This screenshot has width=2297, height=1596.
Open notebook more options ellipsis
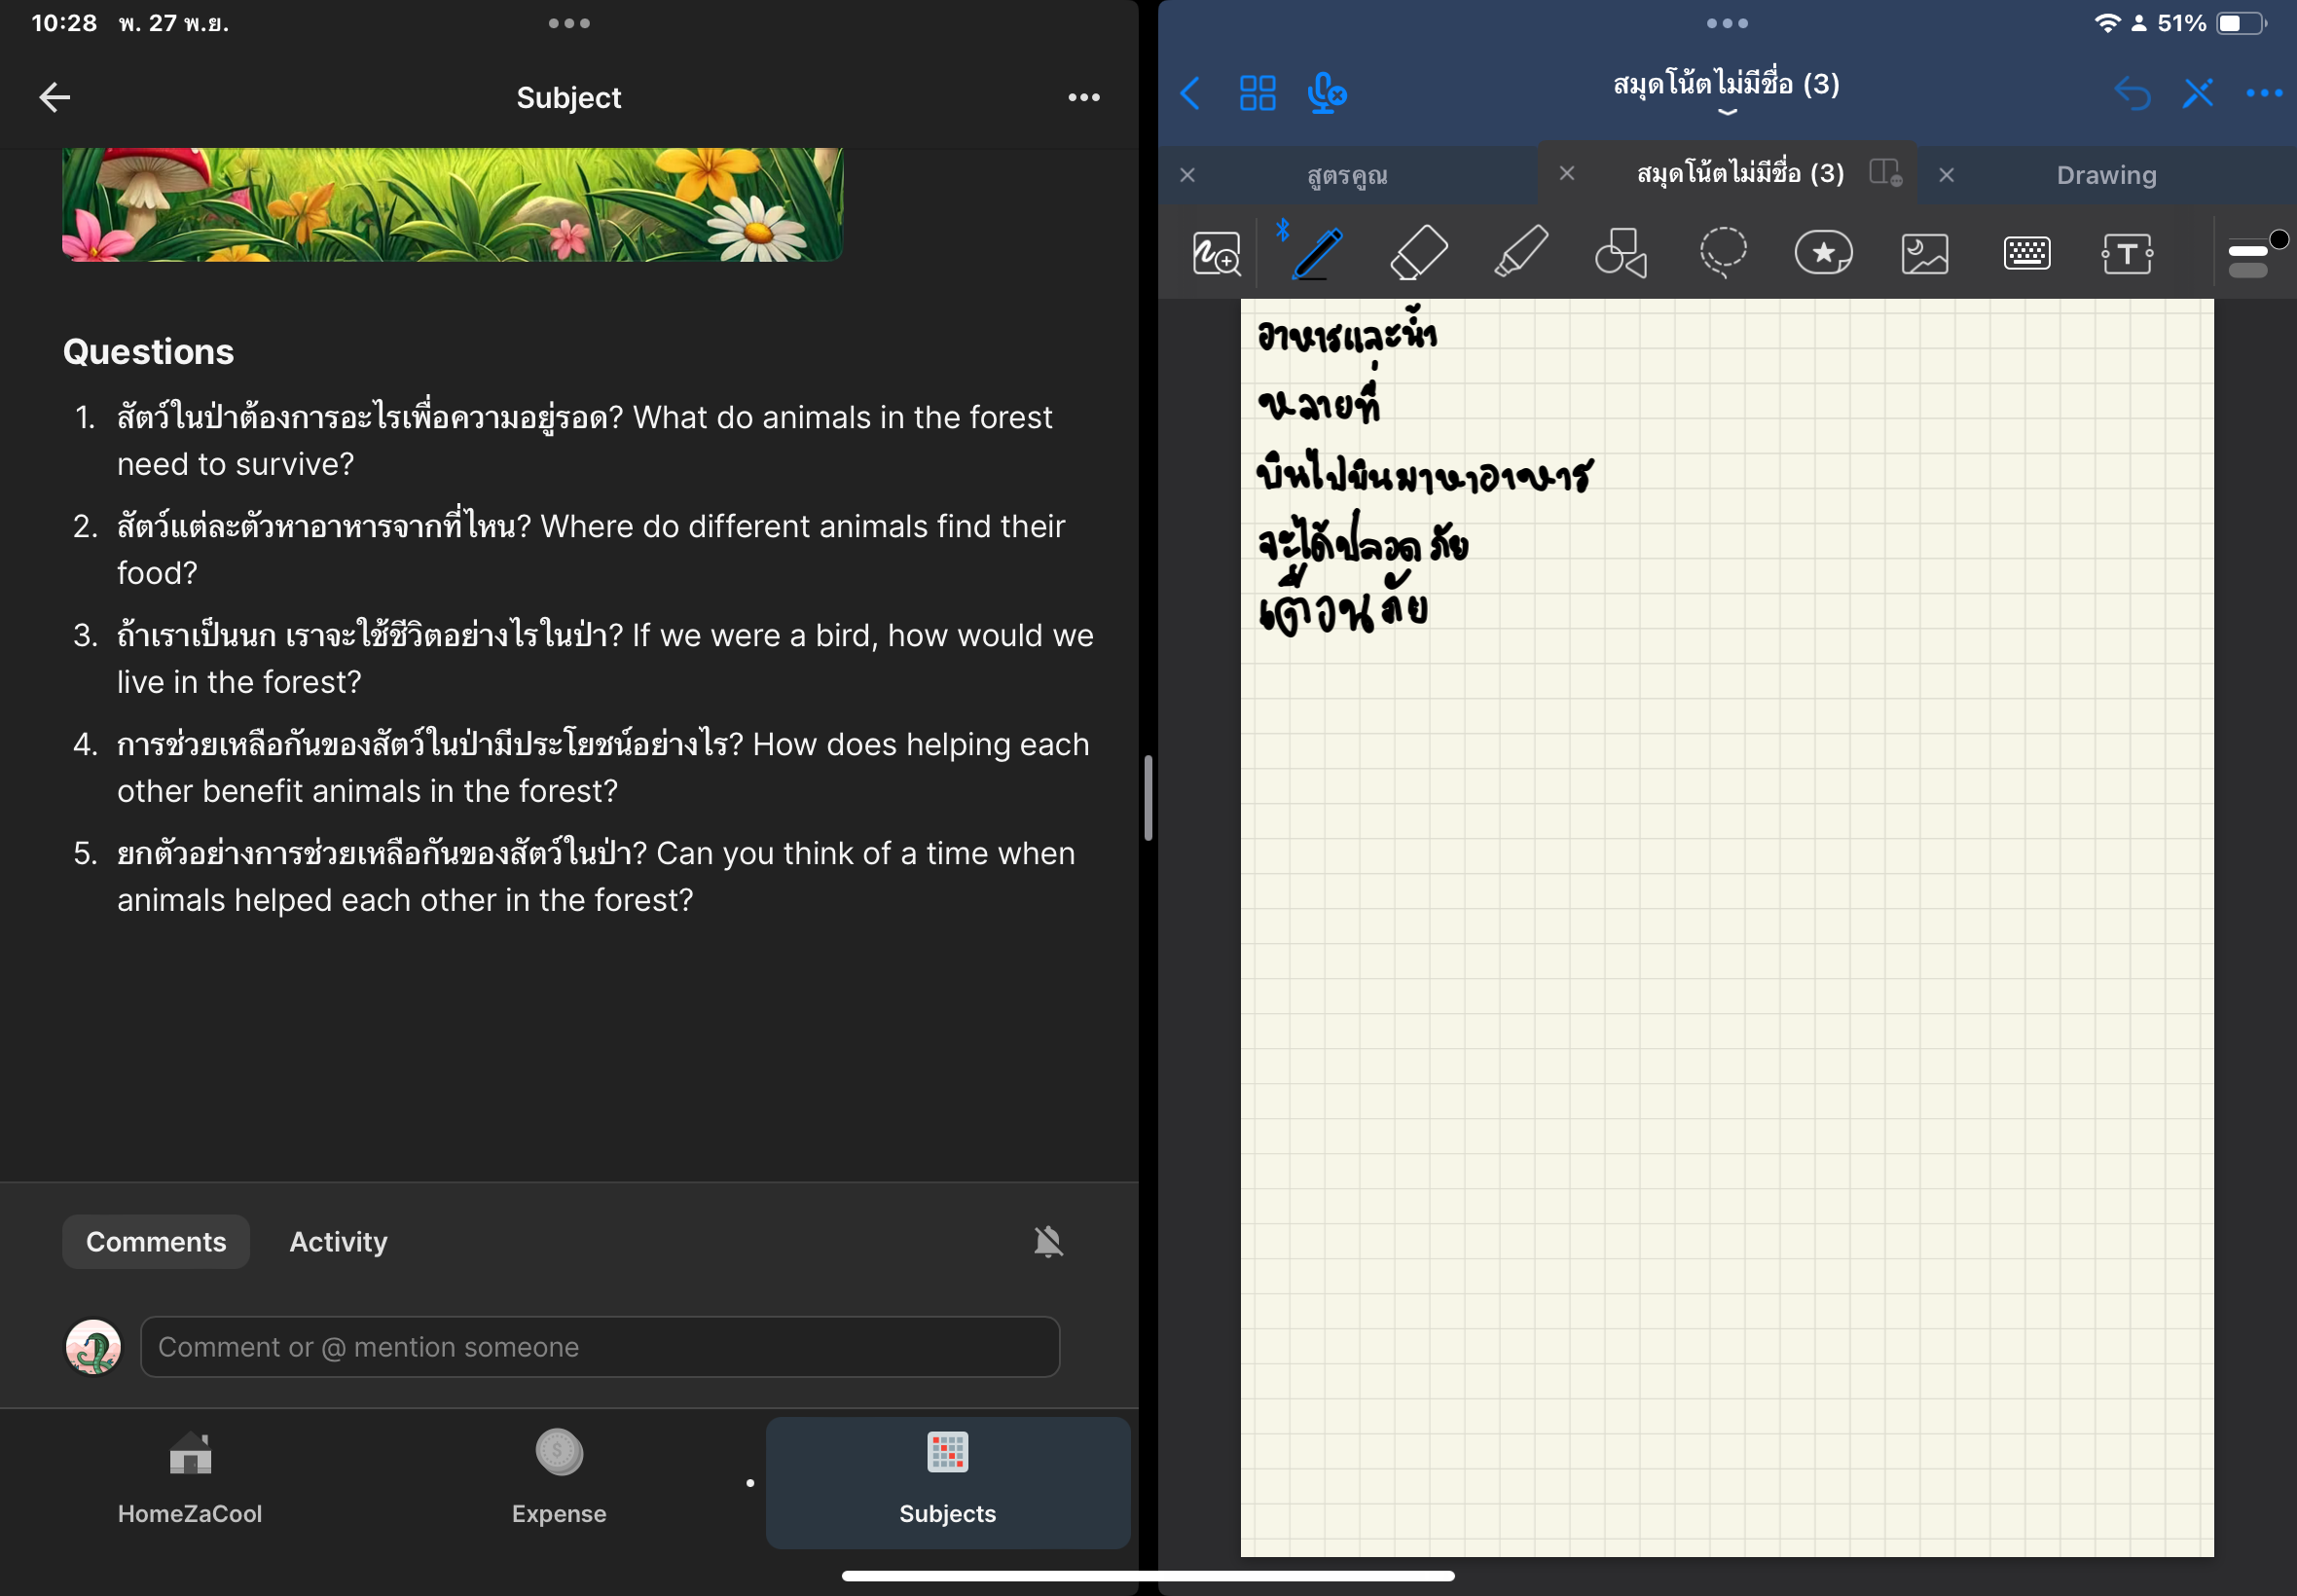coord(2264,94)
